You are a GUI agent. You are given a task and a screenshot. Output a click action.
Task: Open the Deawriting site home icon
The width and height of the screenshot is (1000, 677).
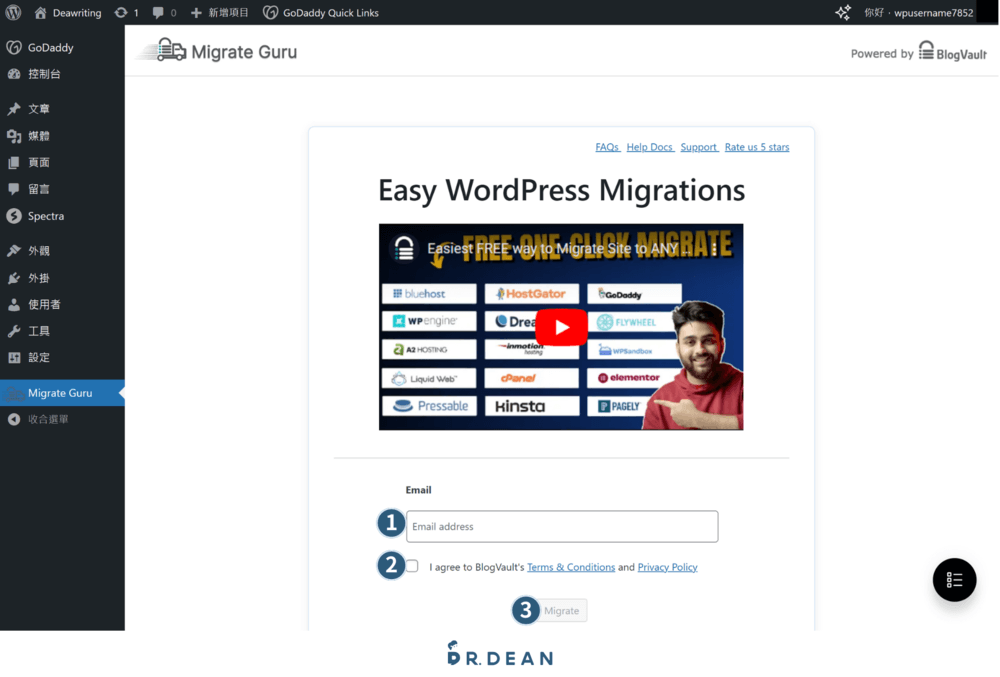pyautogui.click(x=40, y=12)
